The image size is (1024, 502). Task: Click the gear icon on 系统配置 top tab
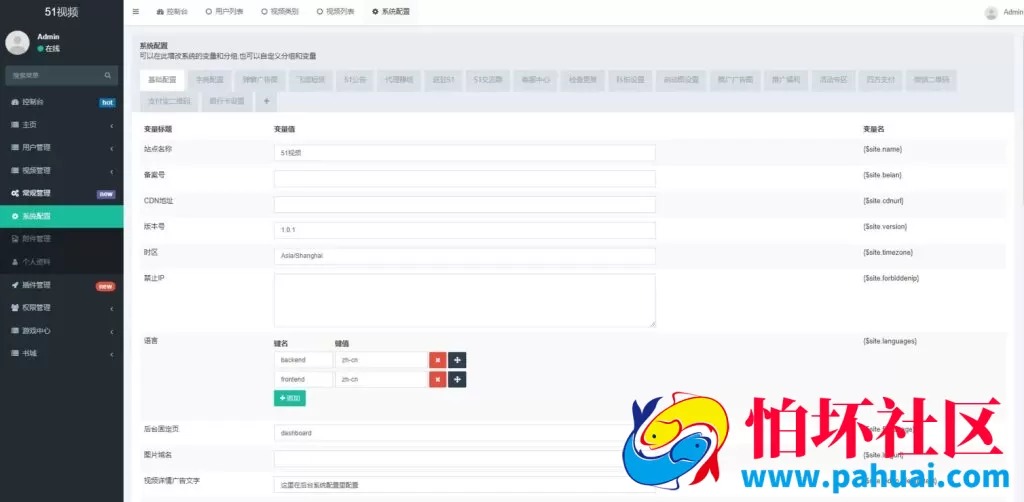(x=375, y=12)
